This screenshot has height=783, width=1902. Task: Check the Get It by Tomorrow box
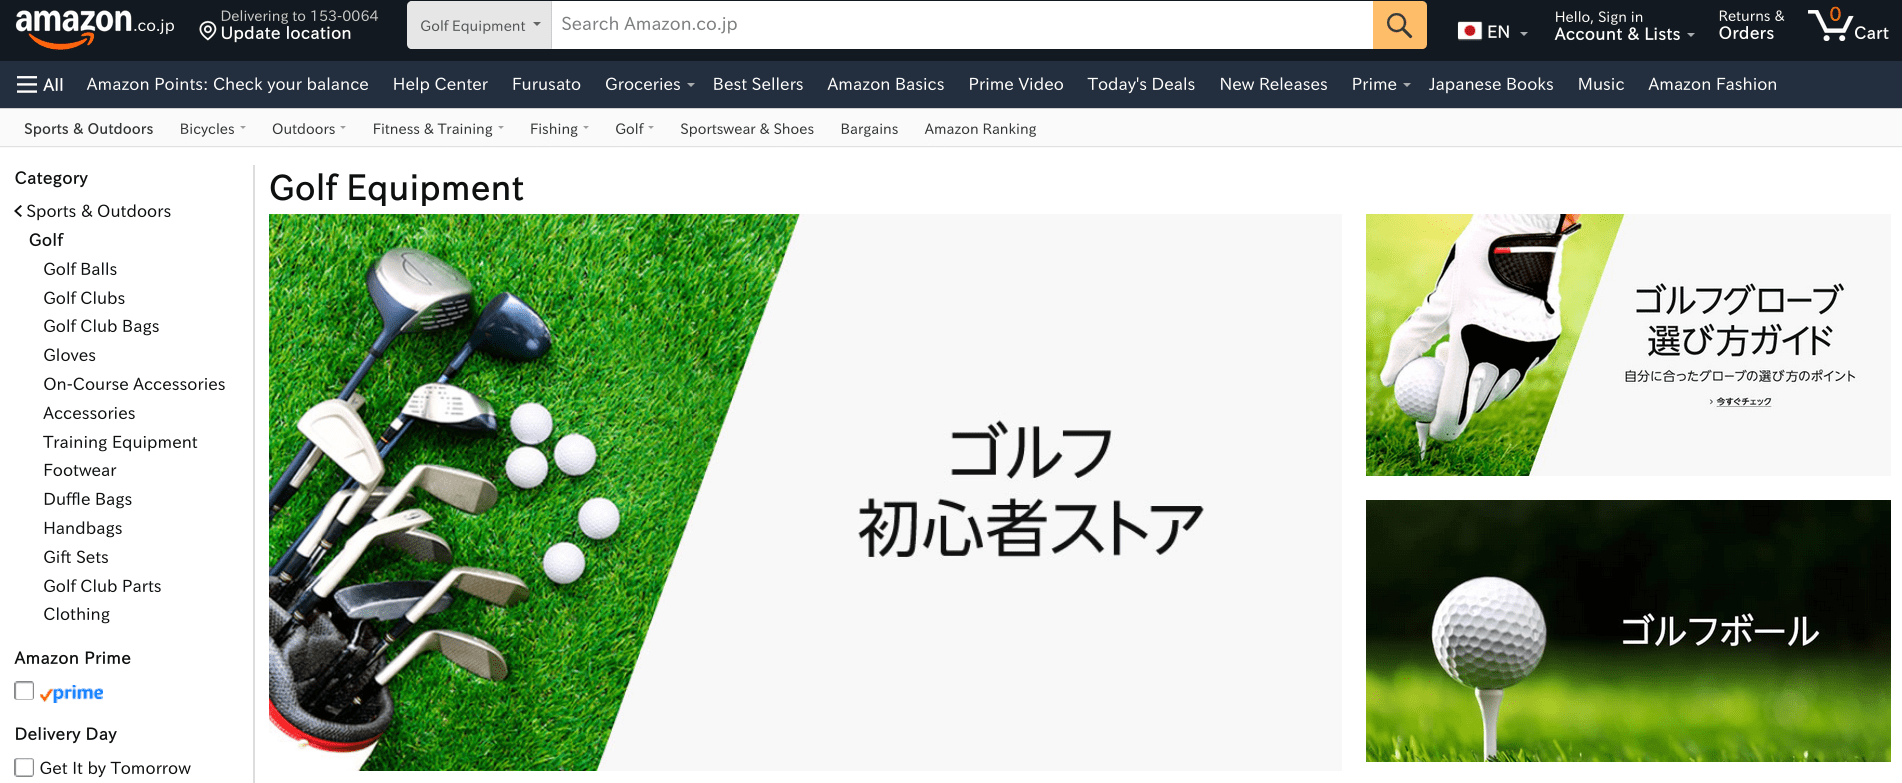(24, 767)
